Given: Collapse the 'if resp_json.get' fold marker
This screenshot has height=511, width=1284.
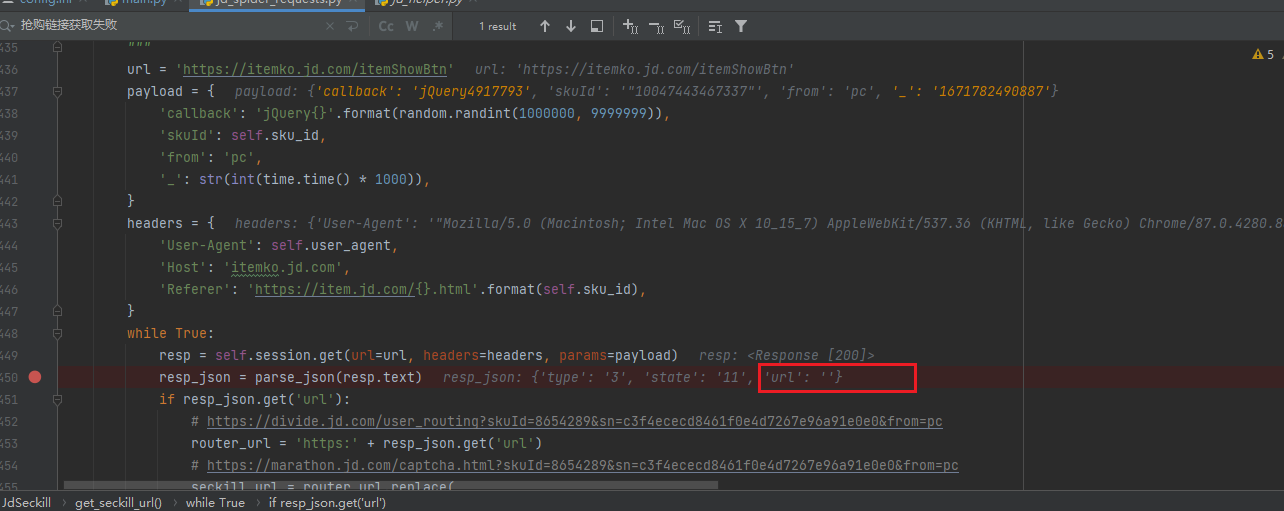Looking at the screenshot, I should (x=57, y=399).
